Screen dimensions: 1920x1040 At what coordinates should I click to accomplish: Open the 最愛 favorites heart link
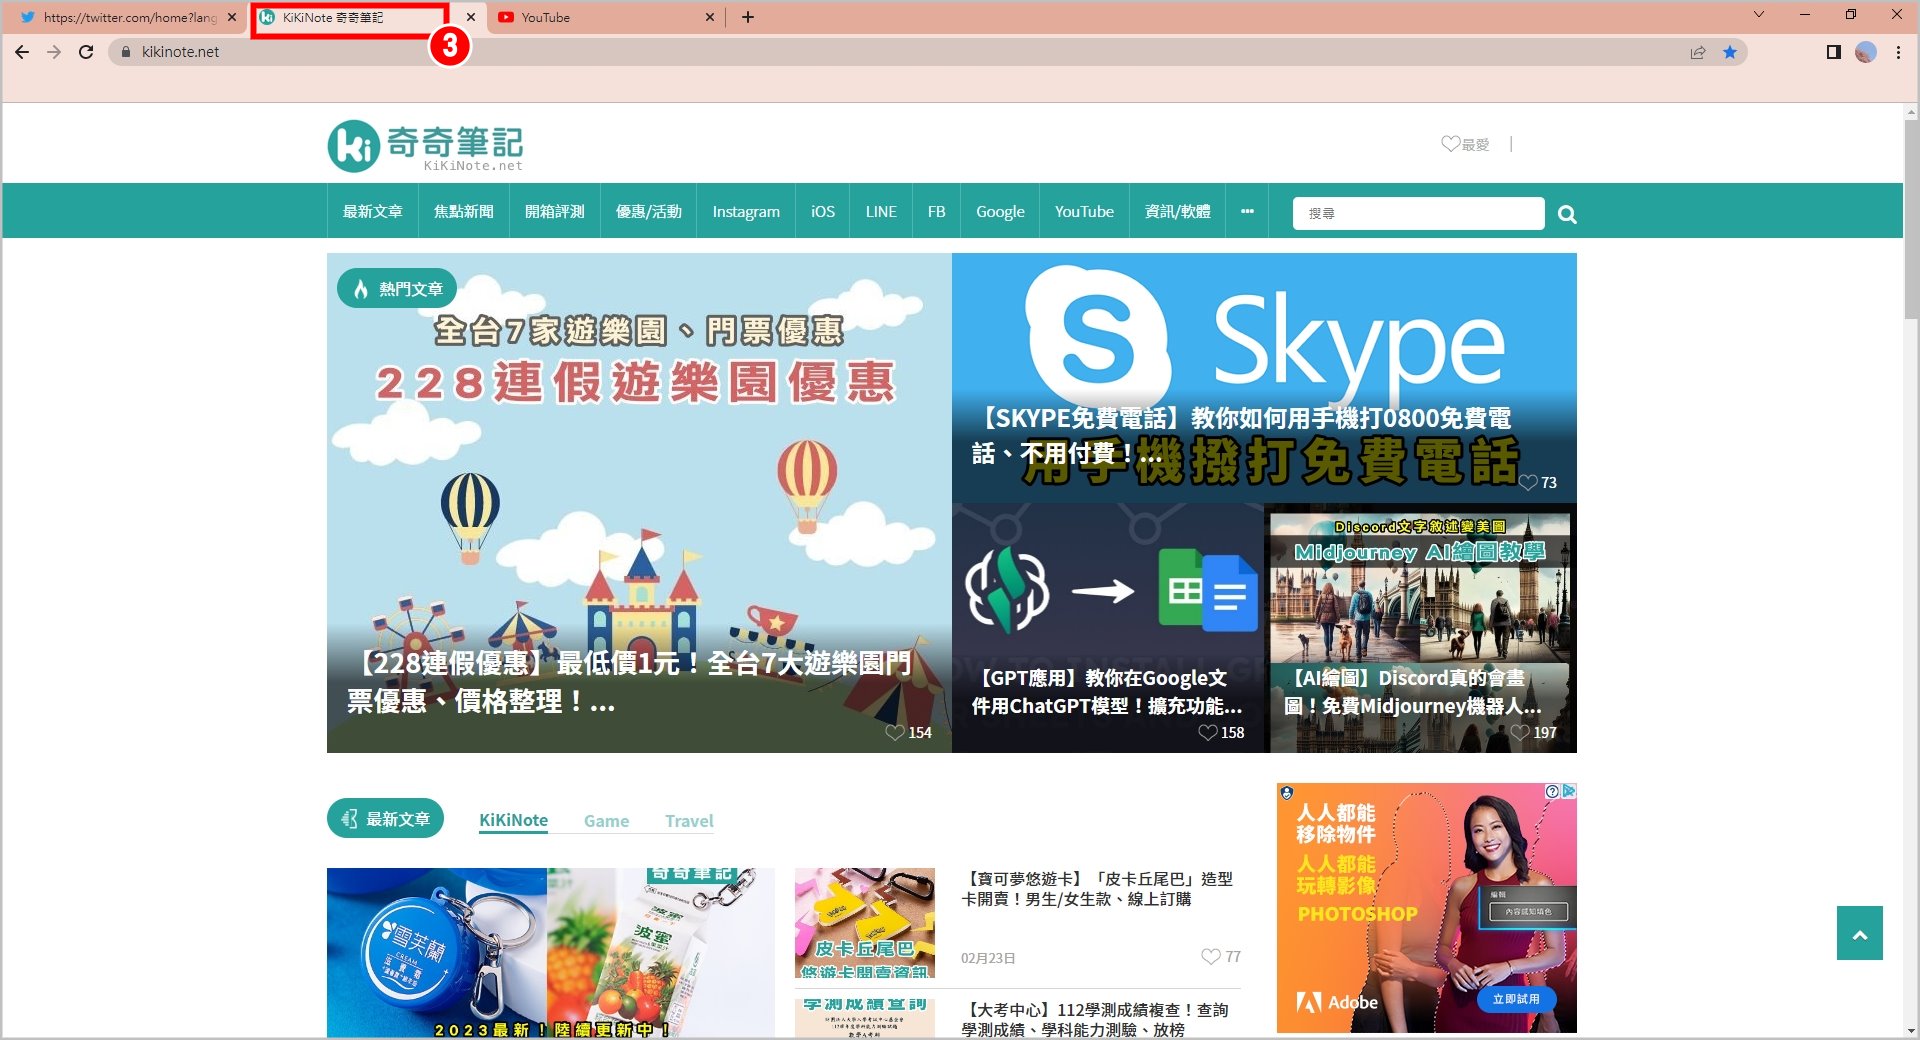[1465, 144]
